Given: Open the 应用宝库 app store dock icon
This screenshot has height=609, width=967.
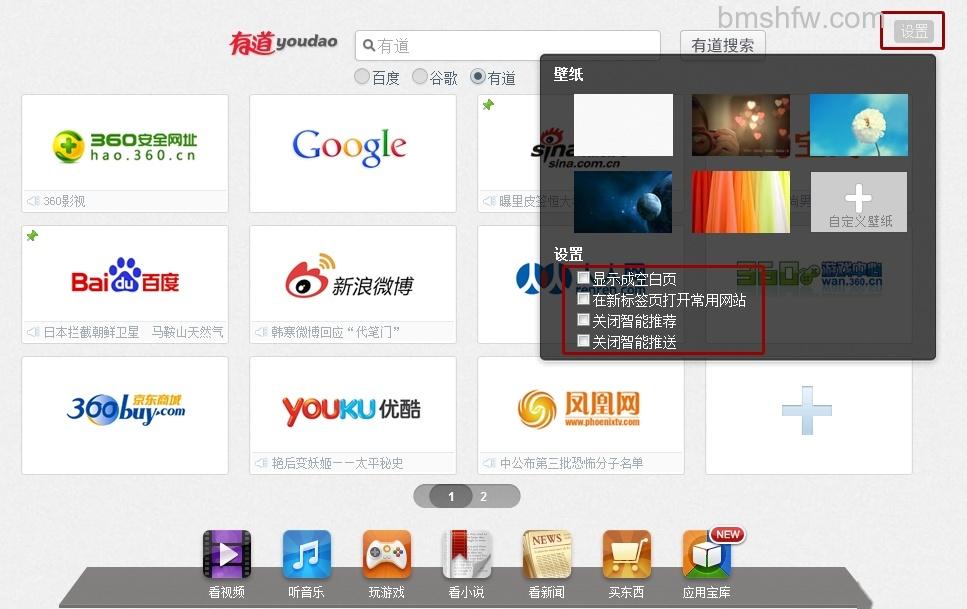Looking at the screenshot, I should tap(708, 555).
